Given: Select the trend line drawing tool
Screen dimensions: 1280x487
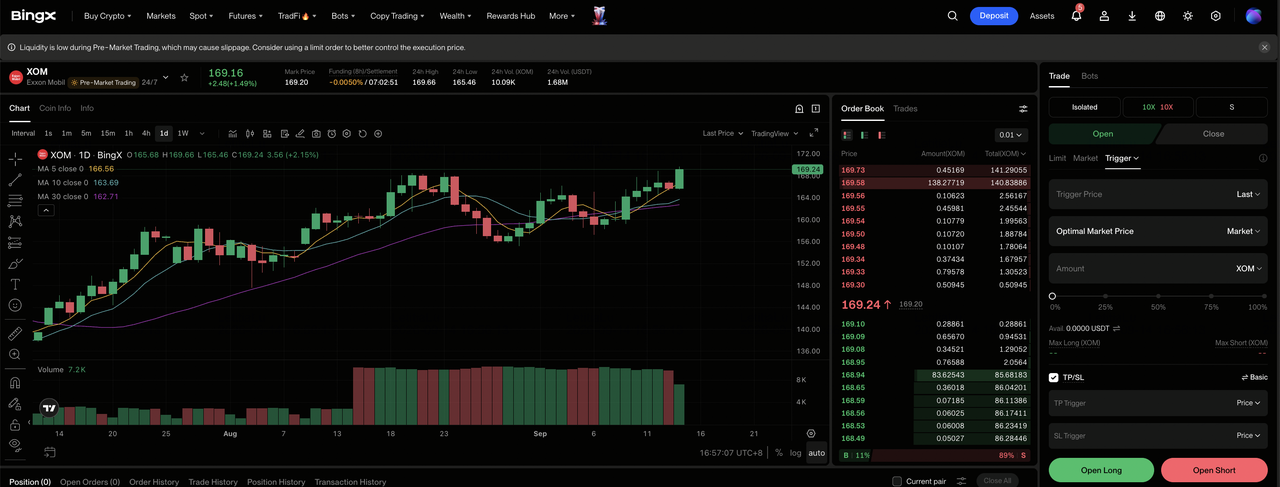Looking at the screenshot, I should 15,180.
